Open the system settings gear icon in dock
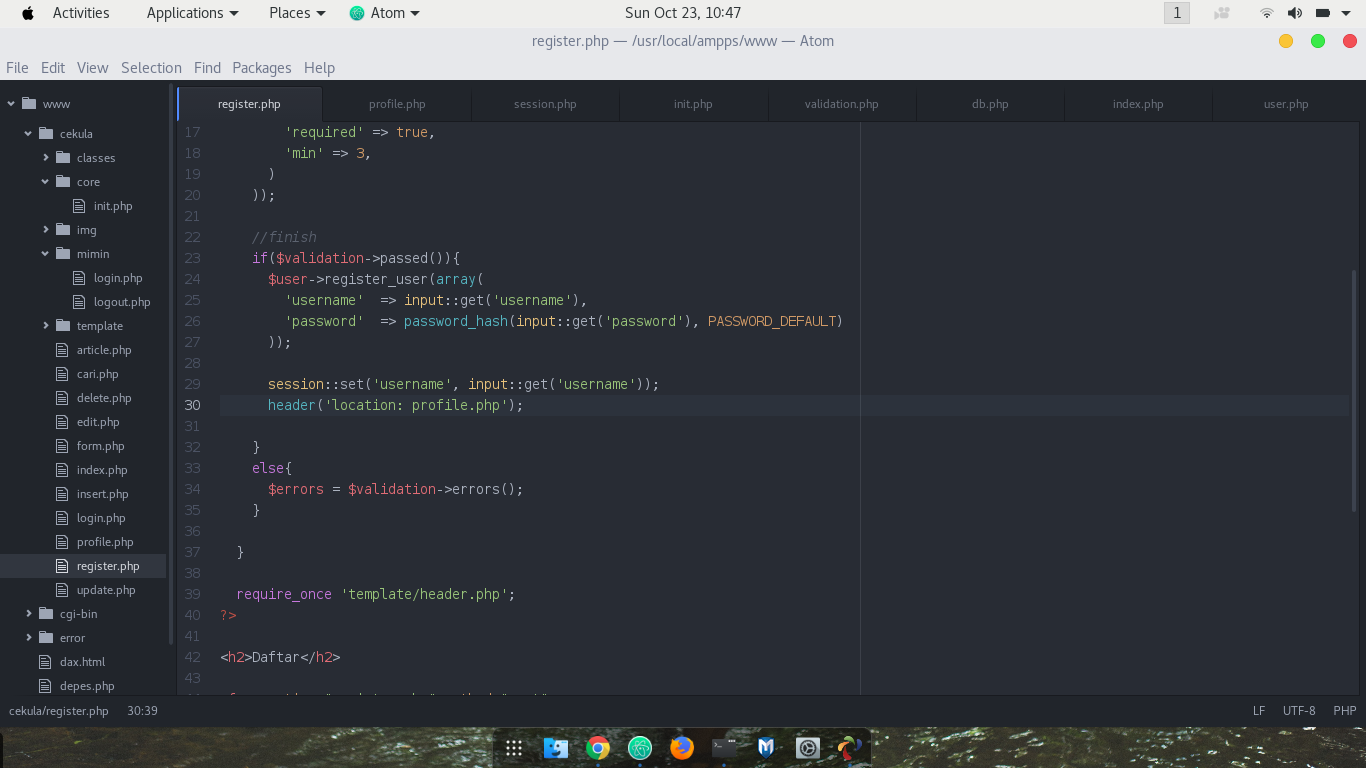 [808, 748]
